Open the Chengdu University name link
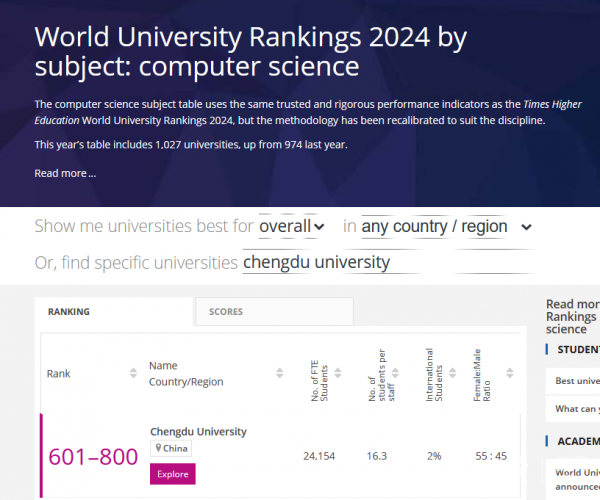This screenshot has width=600, height=500. tap(198, 431)
